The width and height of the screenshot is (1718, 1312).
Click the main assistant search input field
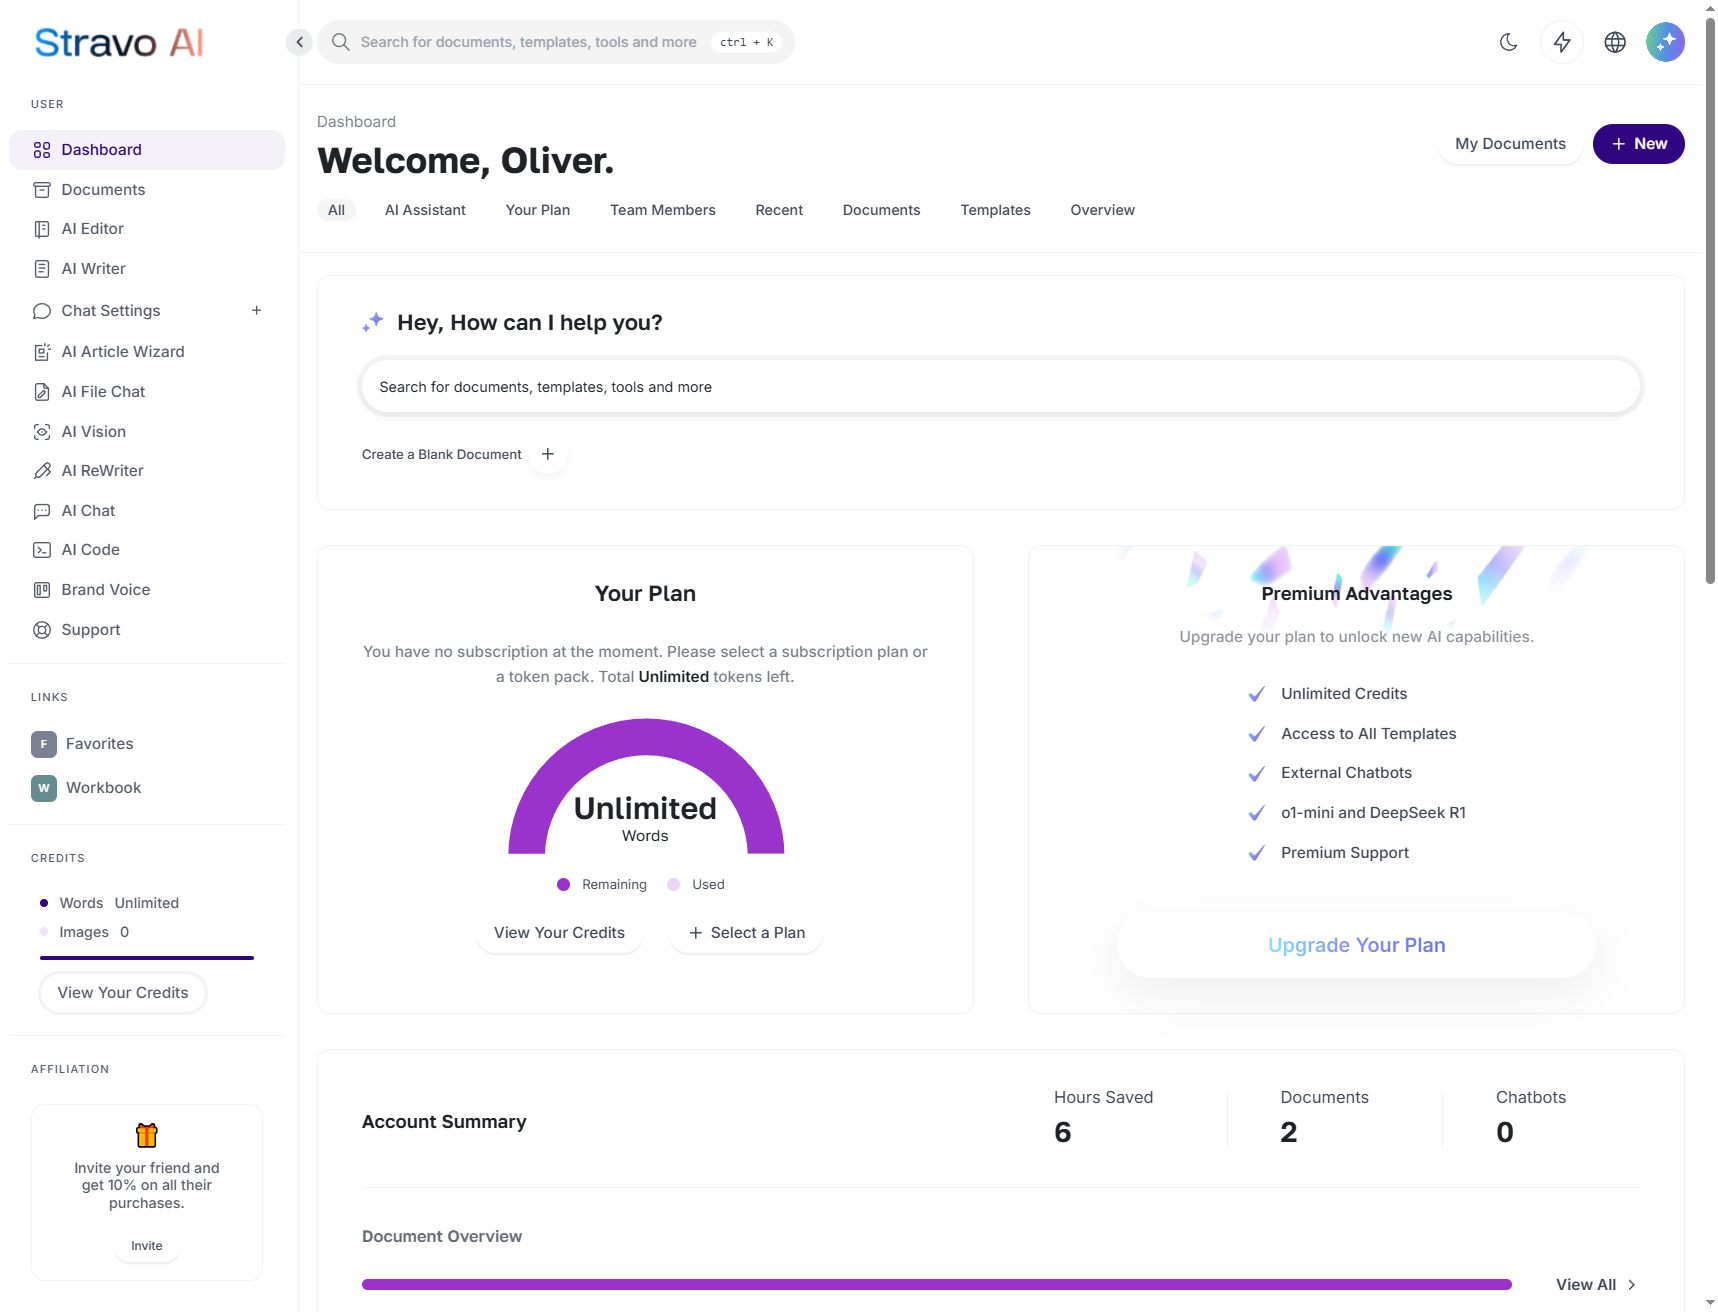pos(1000,387)
